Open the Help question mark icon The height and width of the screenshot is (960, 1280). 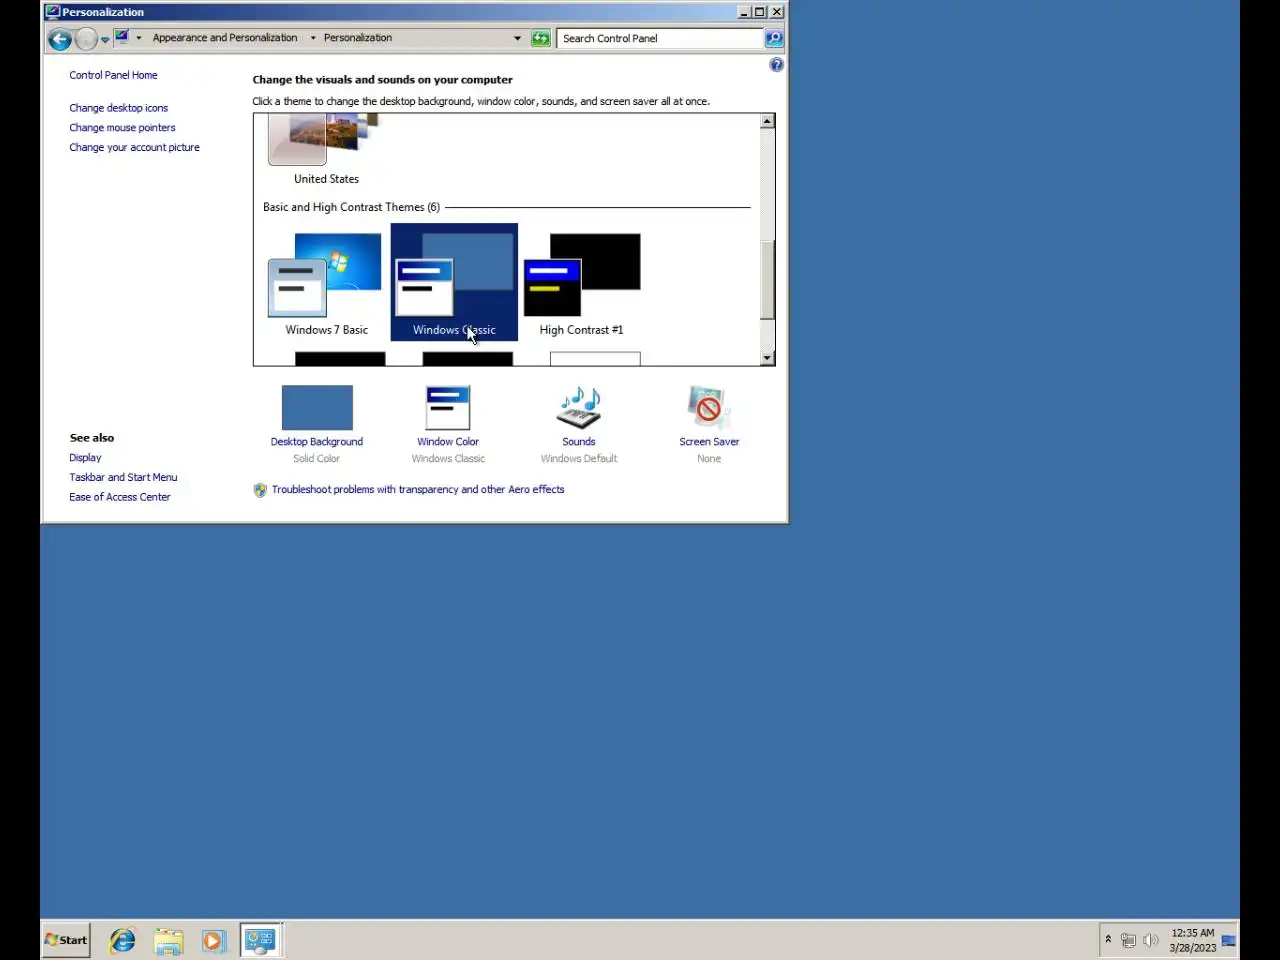pyautogui.click(x=776, y=65)
